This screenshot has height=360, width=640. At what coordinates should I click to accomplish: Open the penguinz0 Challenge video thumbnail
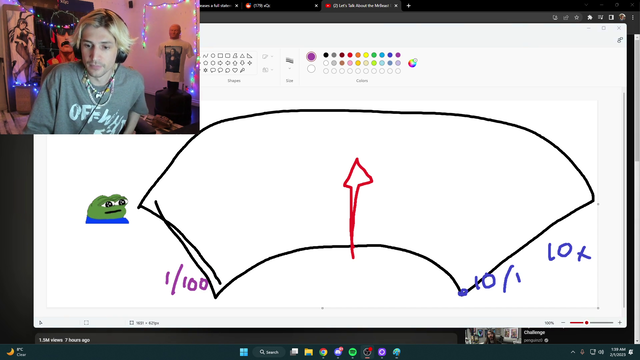point(492,336)
